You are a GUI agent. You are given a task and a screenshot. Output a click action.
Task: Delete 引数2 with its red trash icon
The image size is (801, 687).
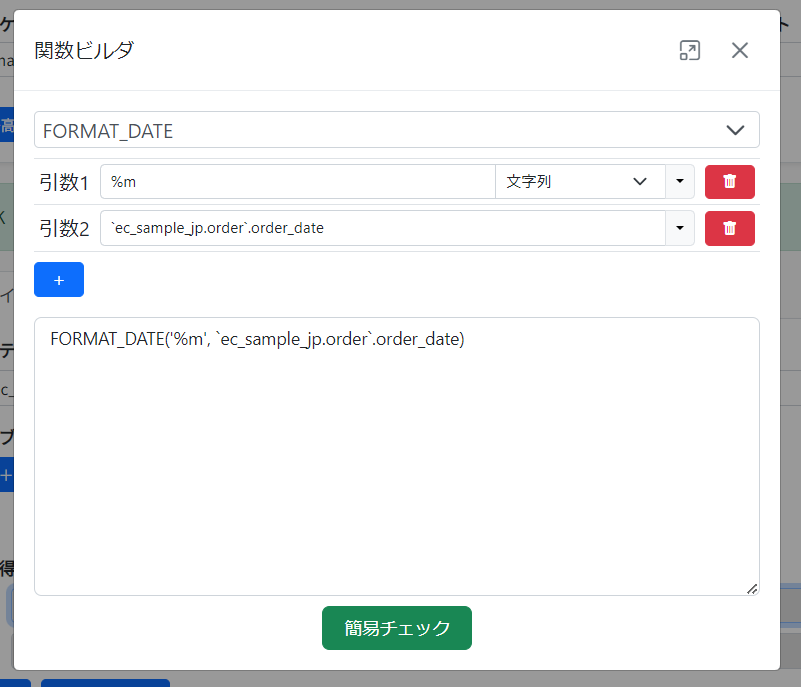[729, 228]
